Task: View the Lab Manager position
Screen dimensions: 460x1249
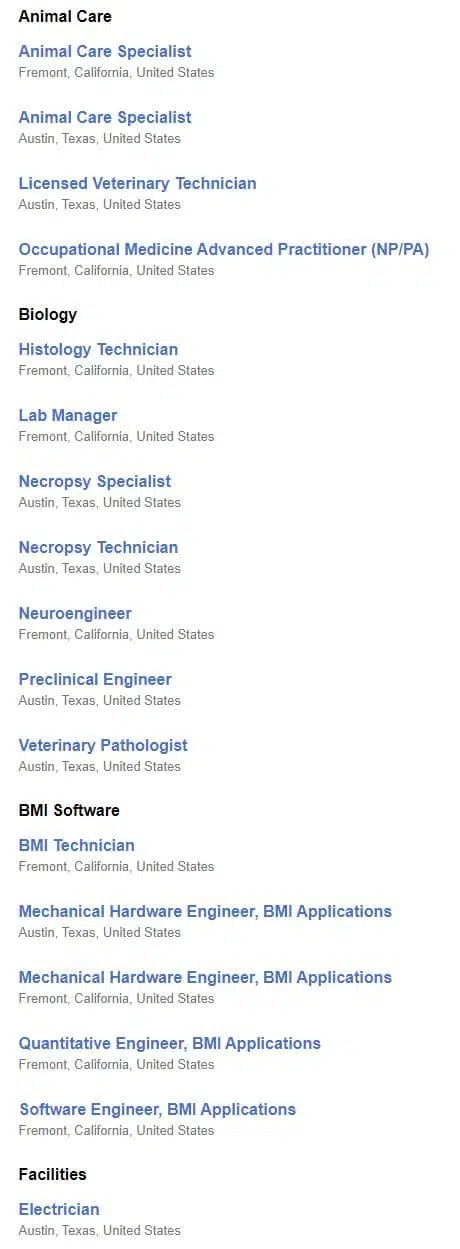Action: point(68,415)
